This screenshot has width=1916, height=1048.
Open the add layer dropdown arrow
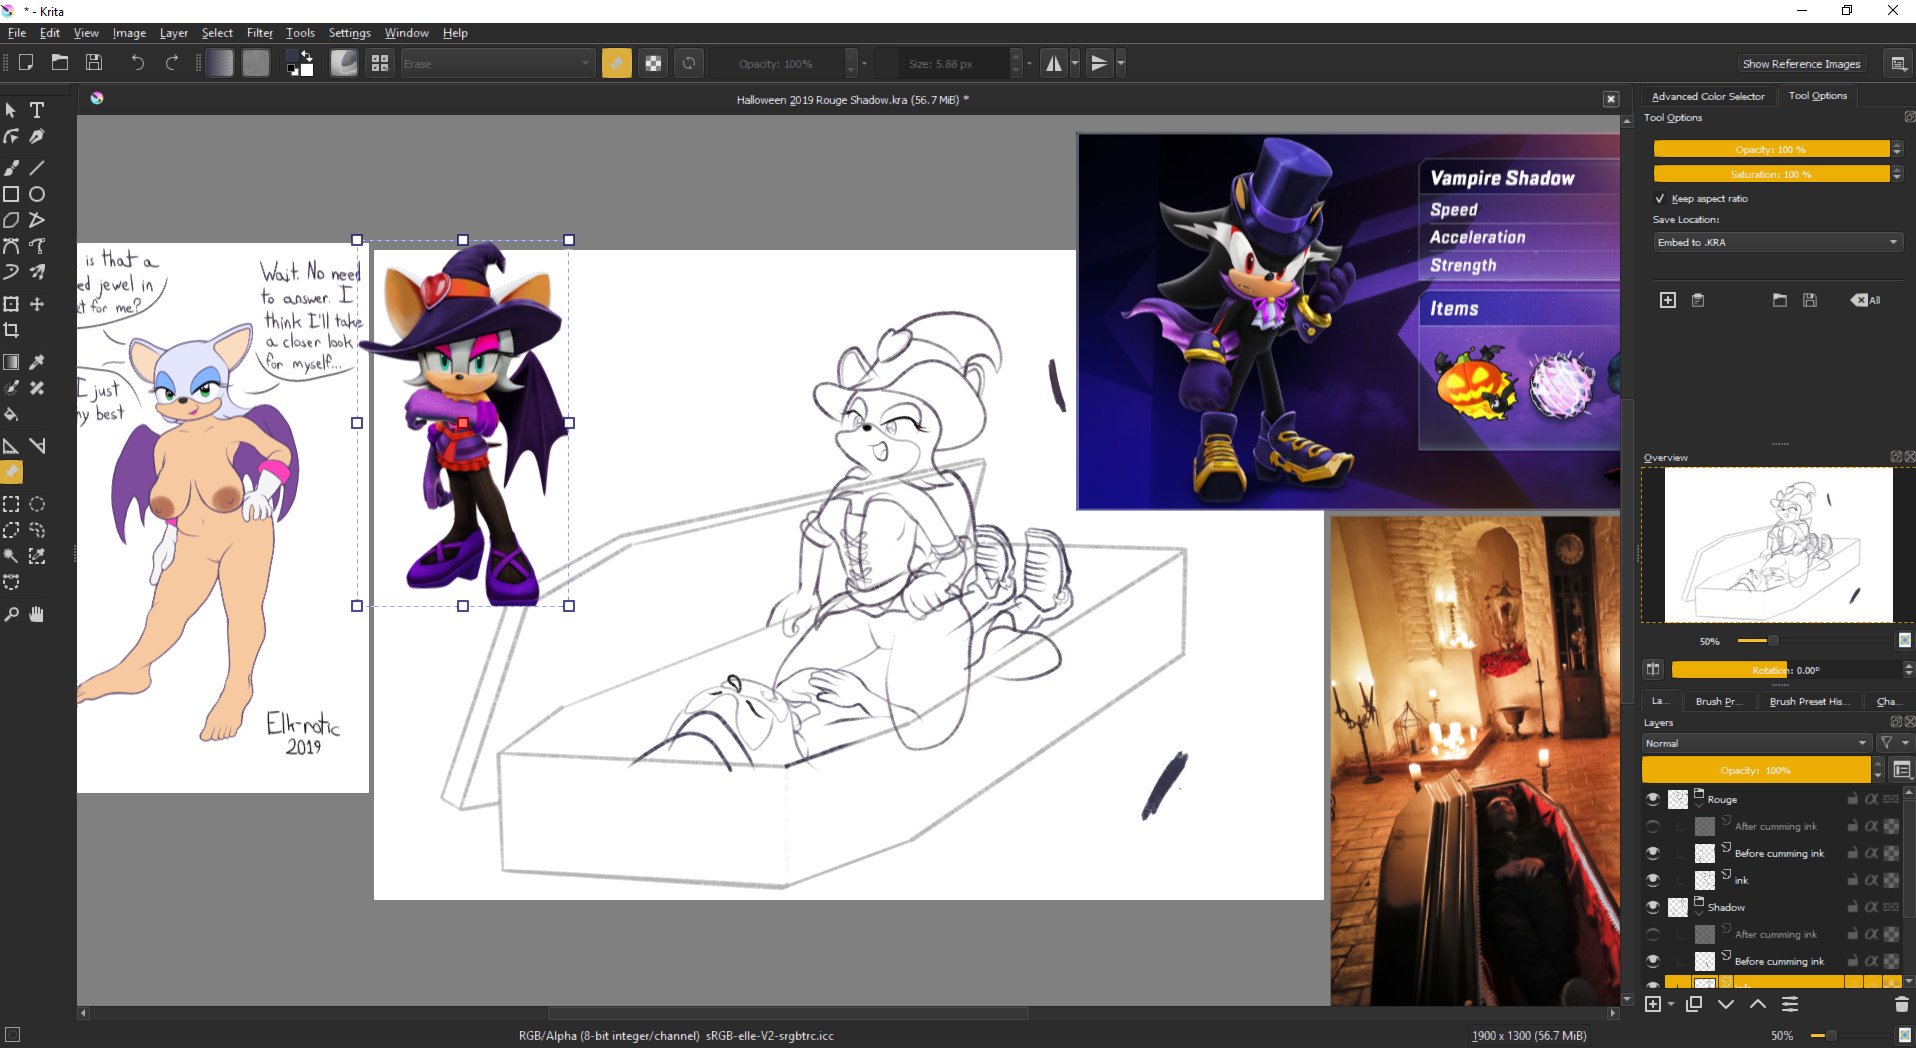(1671, 1004)
